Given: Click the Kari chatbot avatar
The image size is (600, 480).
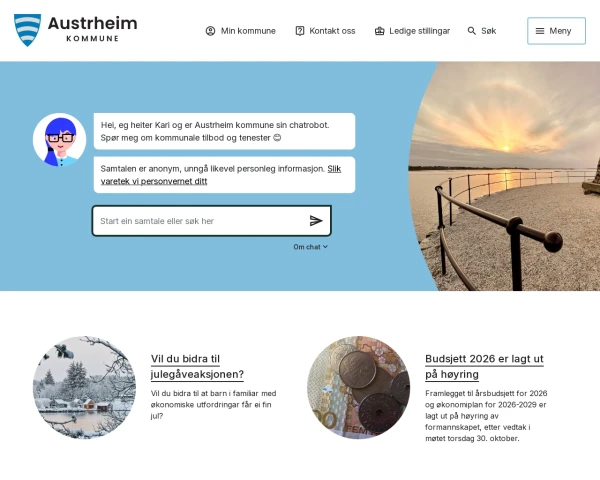Looking at the screenshot, I should 59,140.
